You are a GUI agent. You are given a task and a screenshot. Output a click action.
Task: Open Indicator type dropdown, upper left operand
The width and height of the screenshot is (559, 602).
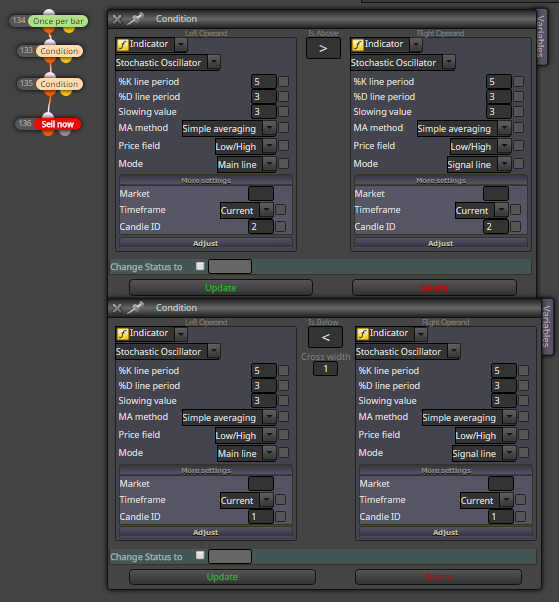pyautogui.click(x=181, y=45)
